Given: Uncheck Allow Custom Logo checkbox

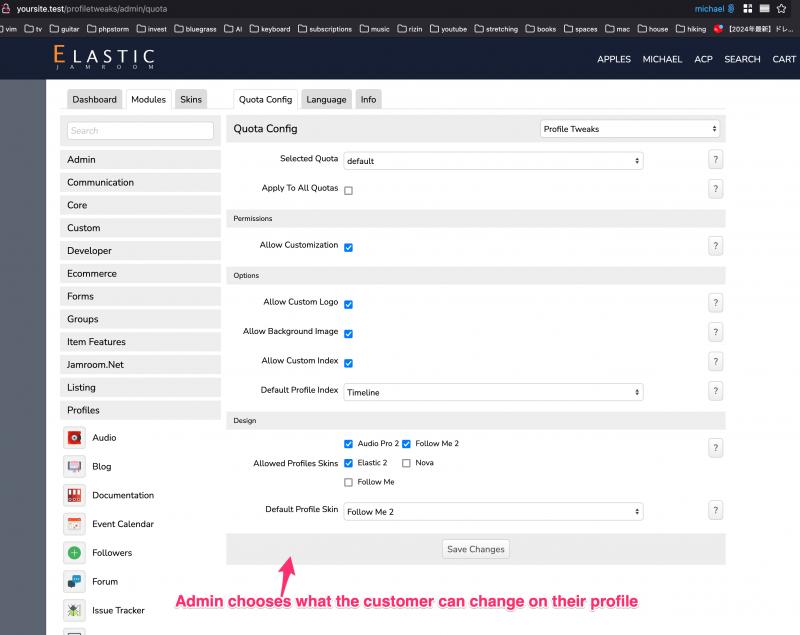Looking at the screenshot, I should point(348,304).
